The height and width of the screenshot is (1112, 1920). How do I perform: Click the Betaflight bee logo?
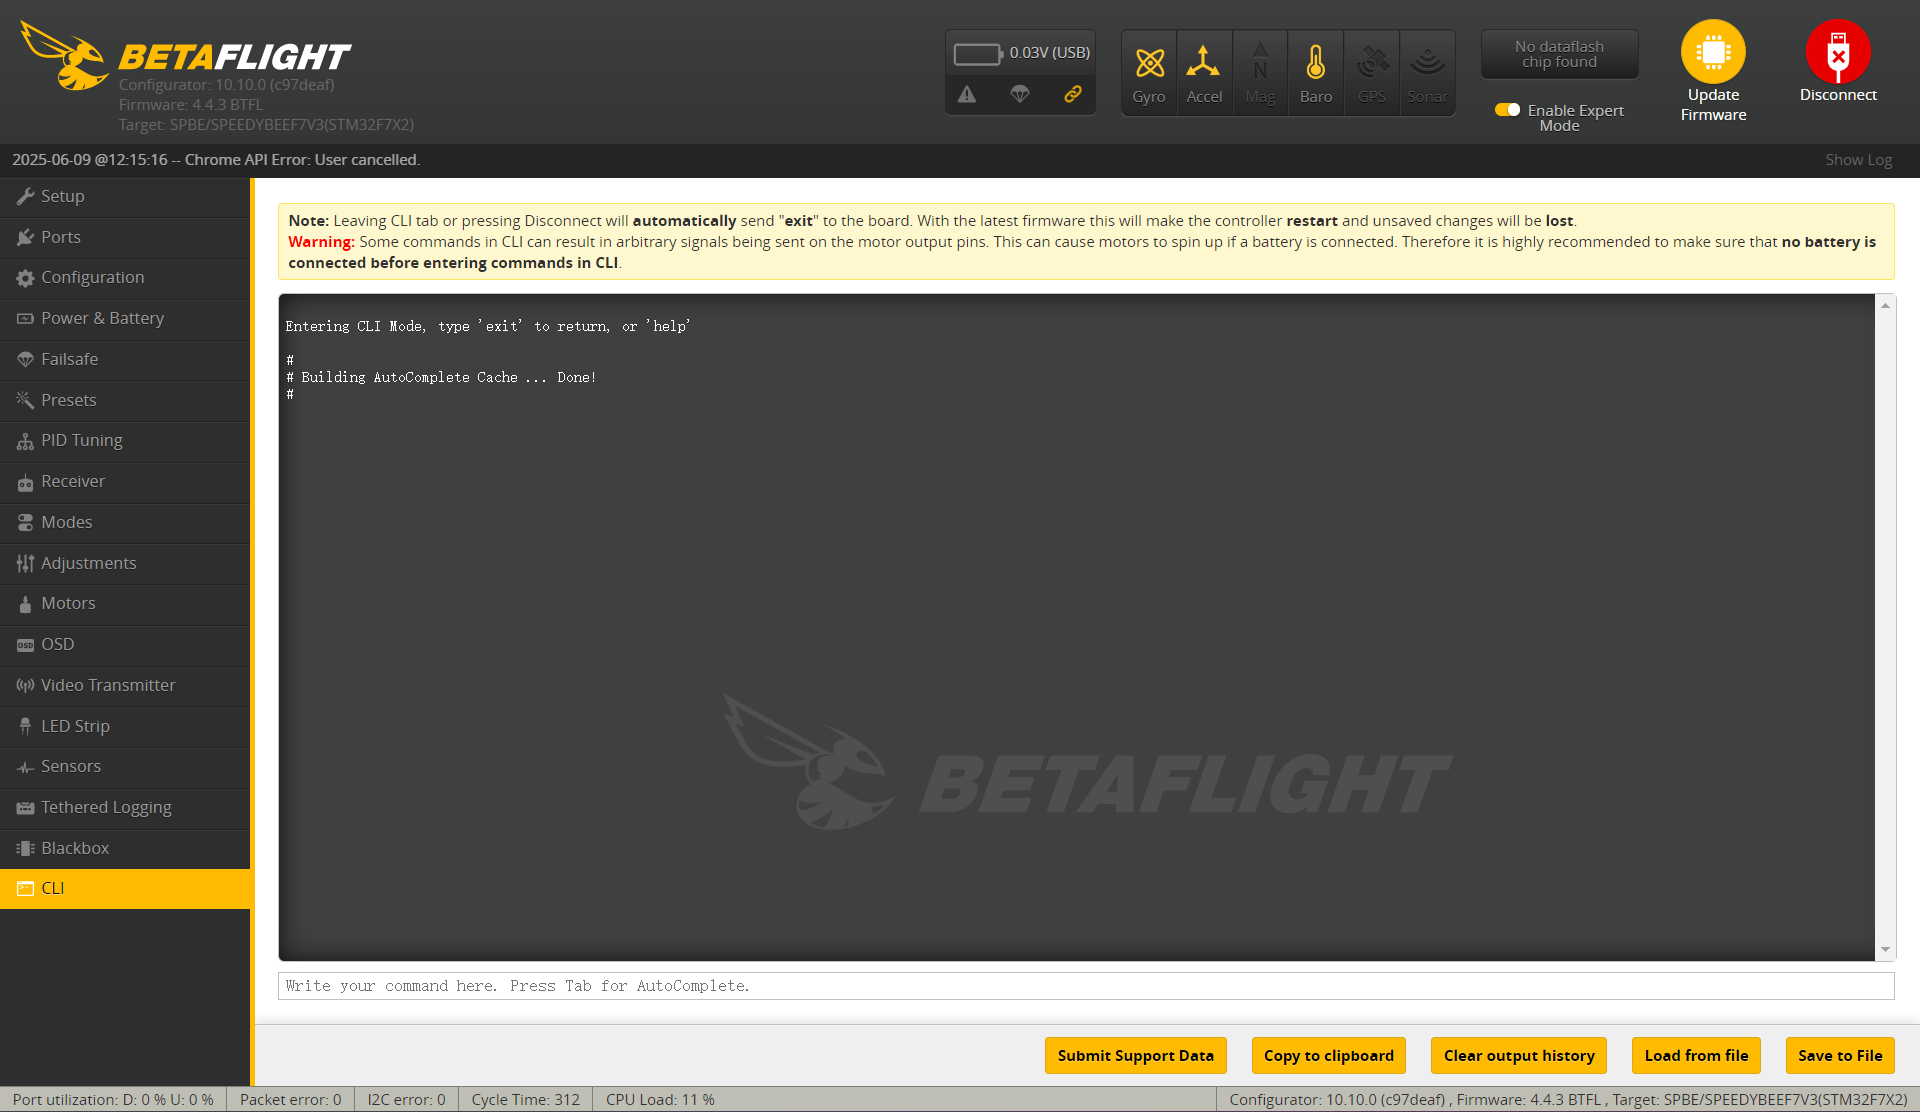(64, 55)
